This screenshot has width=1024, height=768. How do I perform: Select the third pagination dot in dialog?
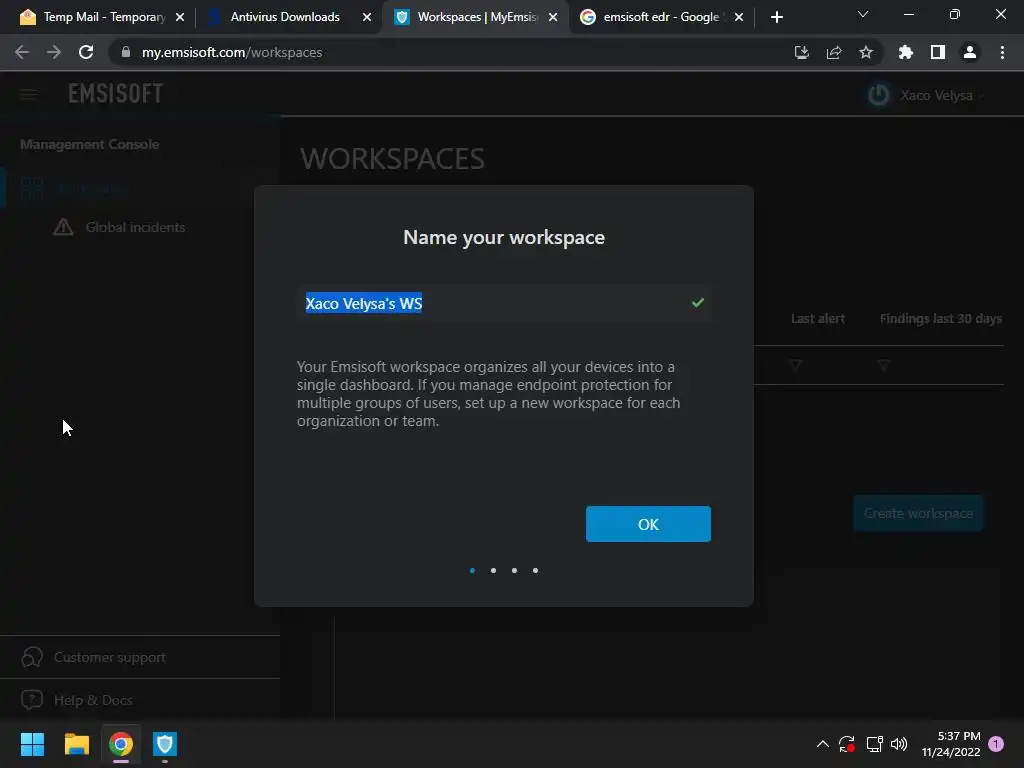click(514, 571)
